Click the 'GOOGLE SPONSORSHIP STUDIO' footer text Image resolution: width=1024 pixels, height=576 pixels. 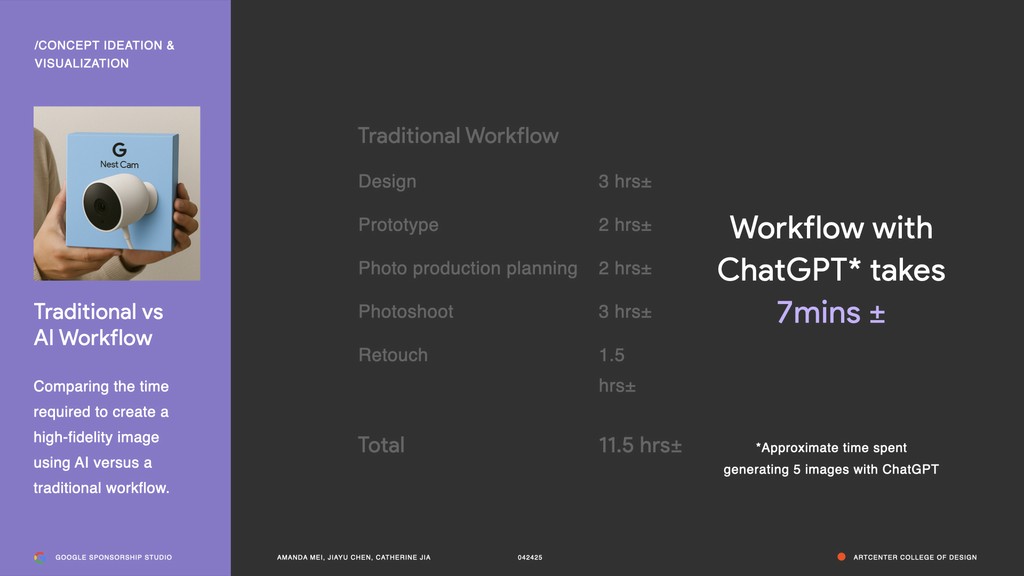pyautogui.click(x=114, y=557)
